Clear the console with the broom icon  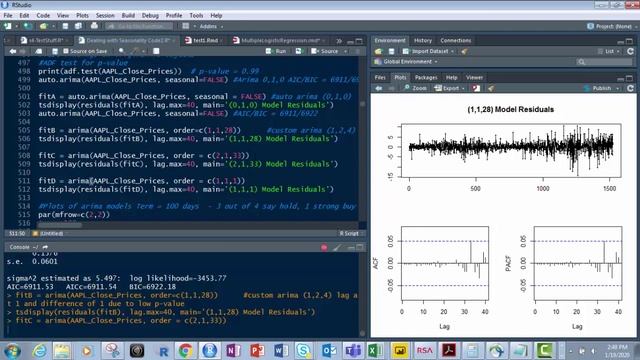coord(337,247)
